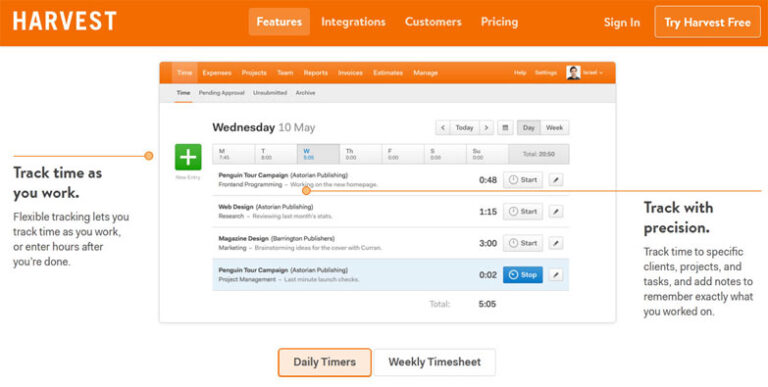Viewport: 768px width, 387px height.
Task: Click the 'Wednesday 10 May' heading
Action: 264,128
